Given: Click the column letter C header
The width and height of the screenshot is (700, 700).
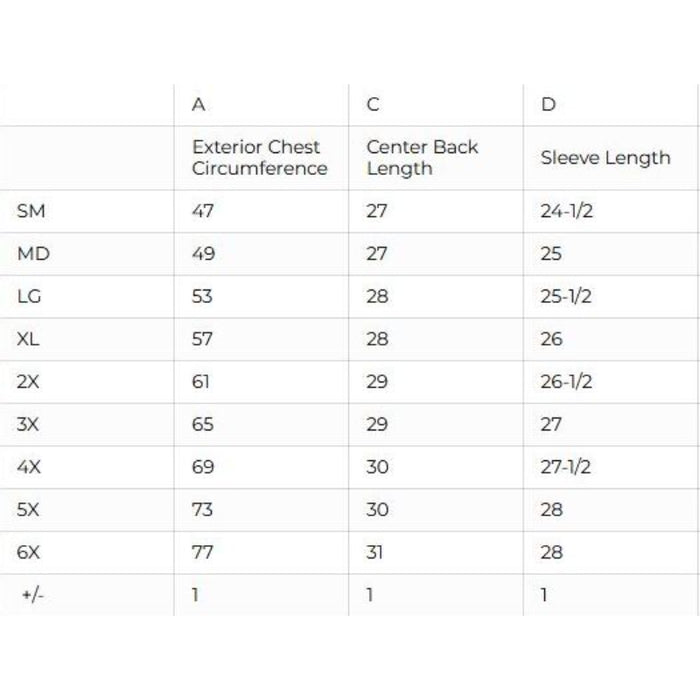Looking at the screenshot, I should pos(373,105).
